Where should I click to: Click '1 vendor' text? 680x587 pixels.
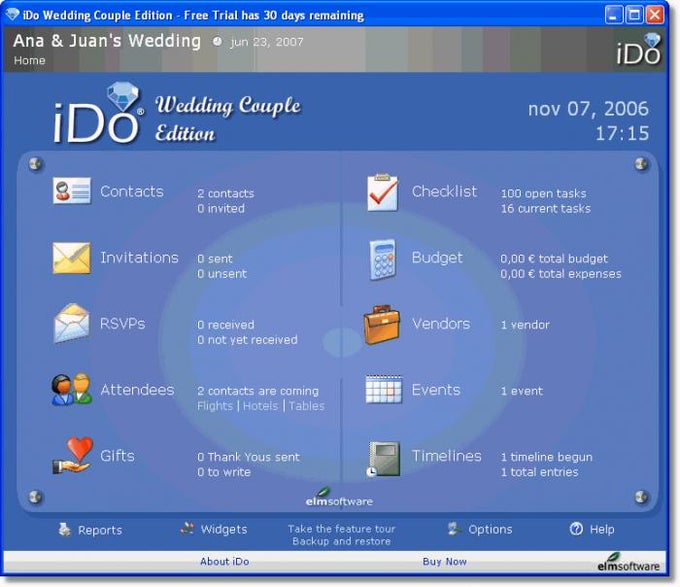(525, 325)
